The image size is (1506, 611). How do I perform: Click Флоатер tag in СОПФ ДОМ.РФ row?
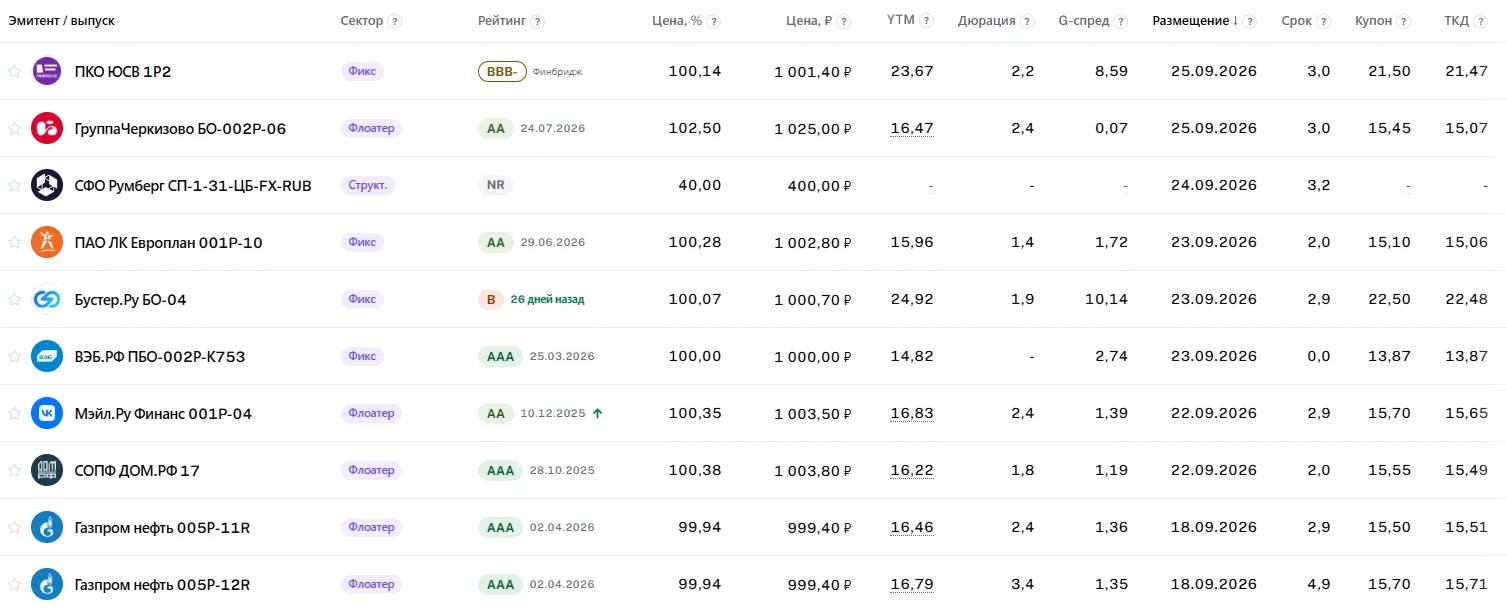point(371,470)
